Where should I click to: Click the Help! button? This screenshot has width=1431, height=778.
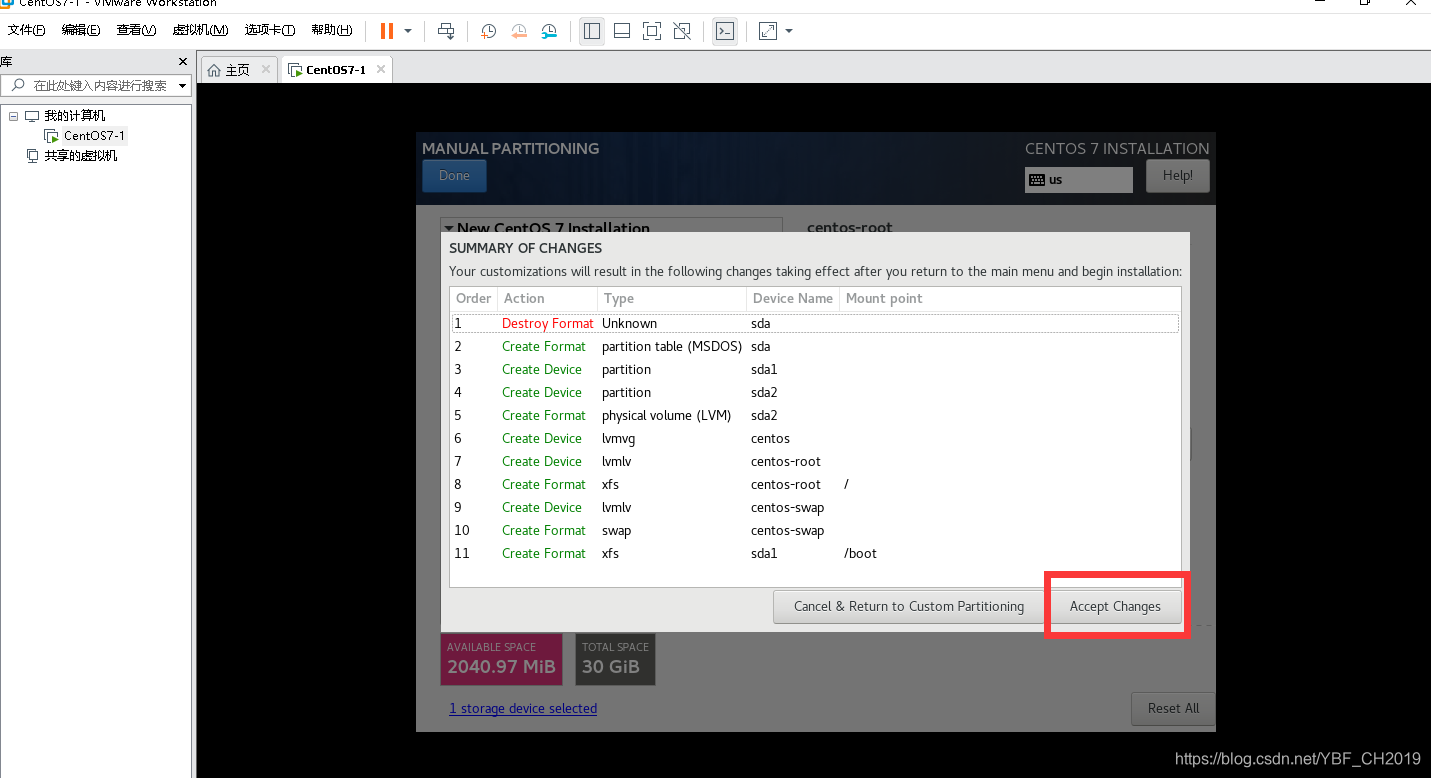point(1177,176)
